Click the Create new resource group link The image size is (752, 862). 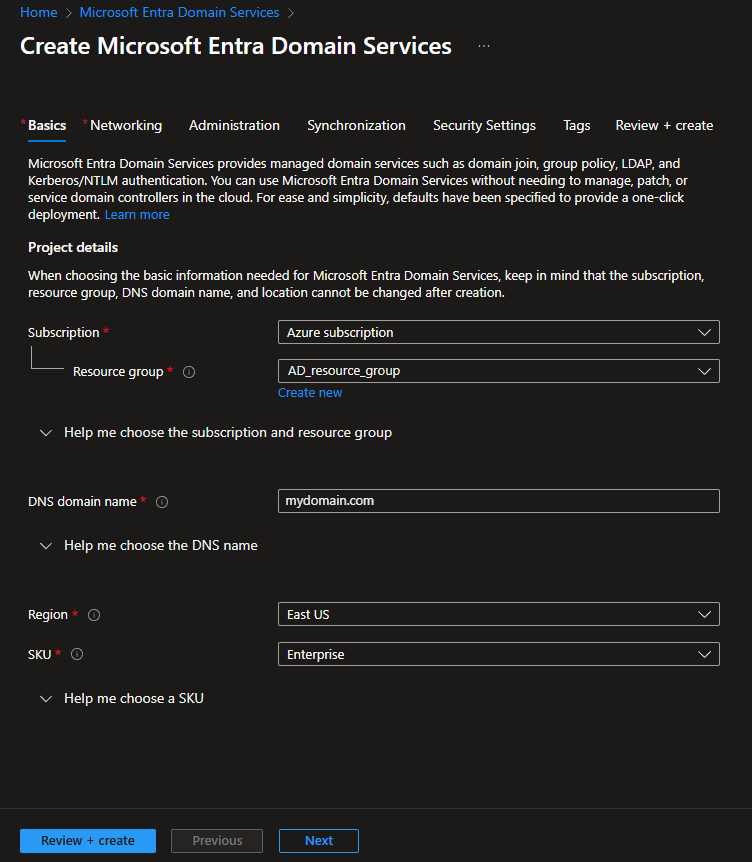pos(310,393)
